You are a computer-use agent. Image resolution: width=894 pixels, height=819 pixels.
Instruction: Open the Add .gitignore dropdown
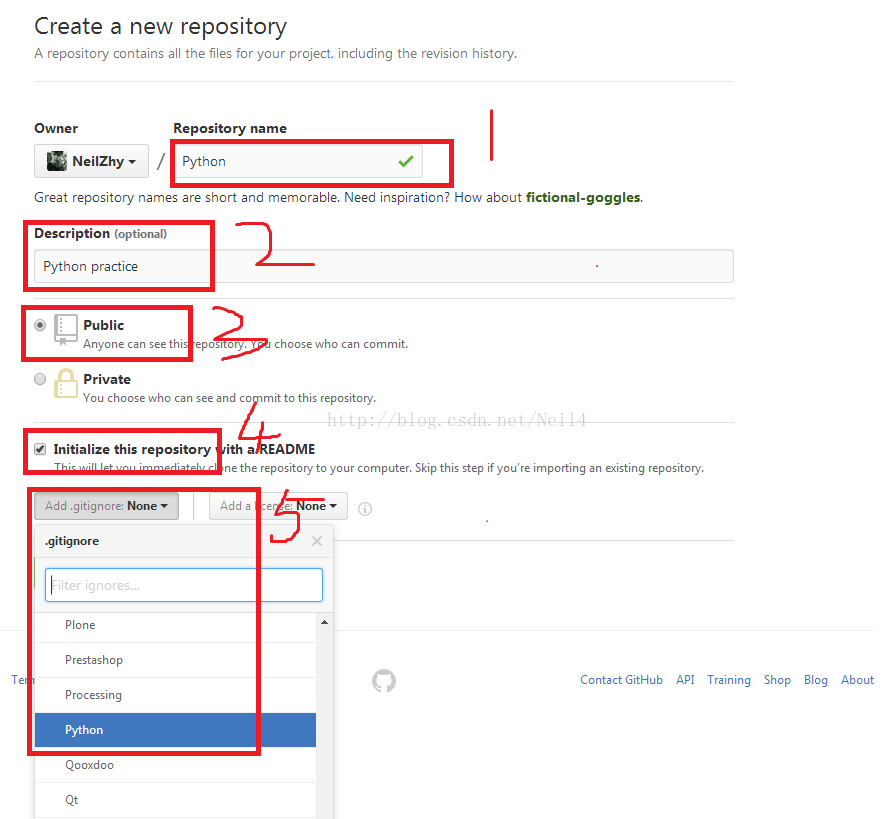pos(106,506)
